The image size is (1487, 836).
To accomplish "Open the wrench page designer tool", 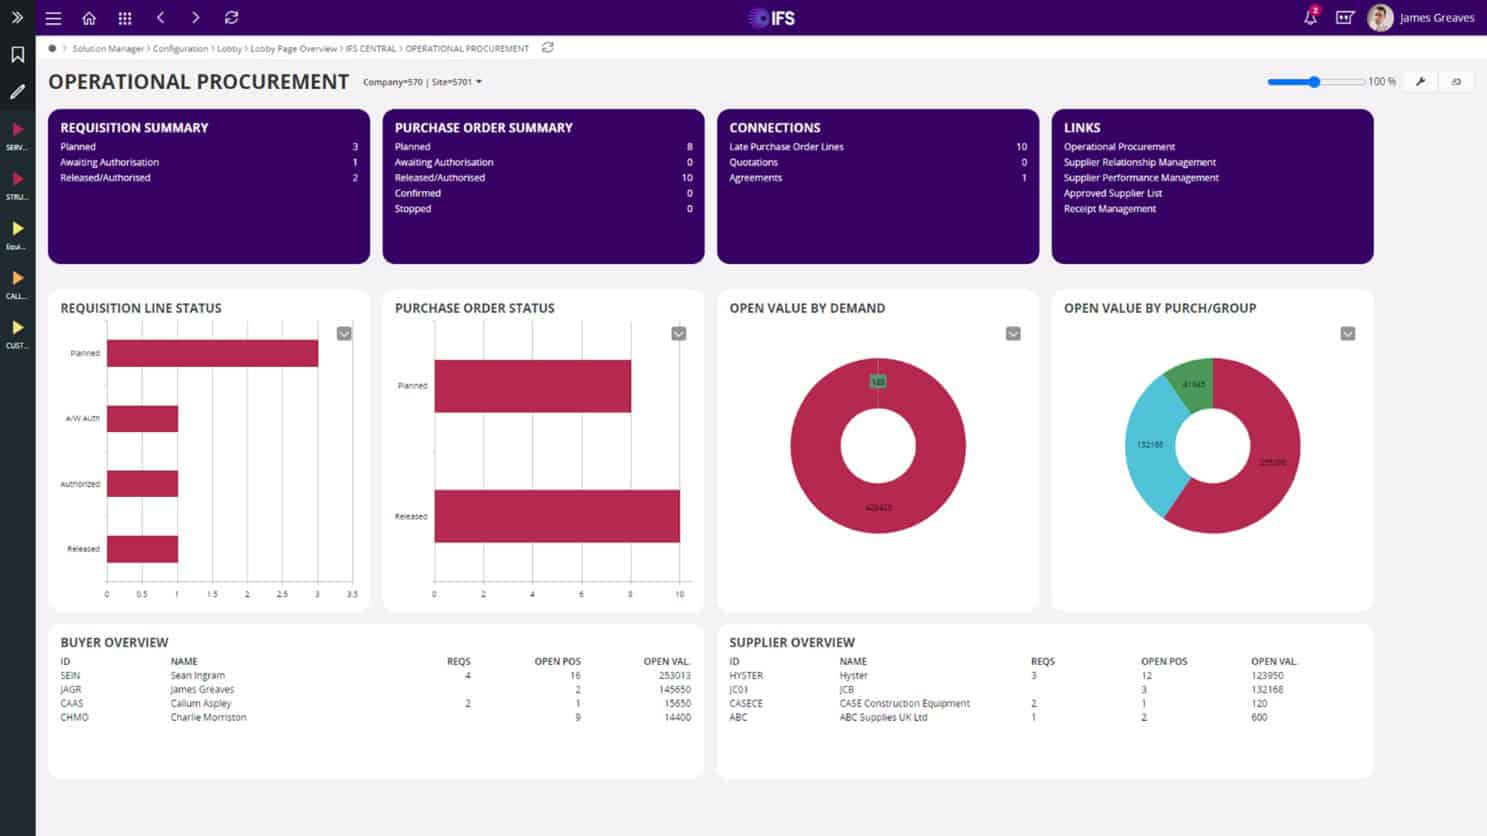I will pyautogui.click(x=1420, y=82).
